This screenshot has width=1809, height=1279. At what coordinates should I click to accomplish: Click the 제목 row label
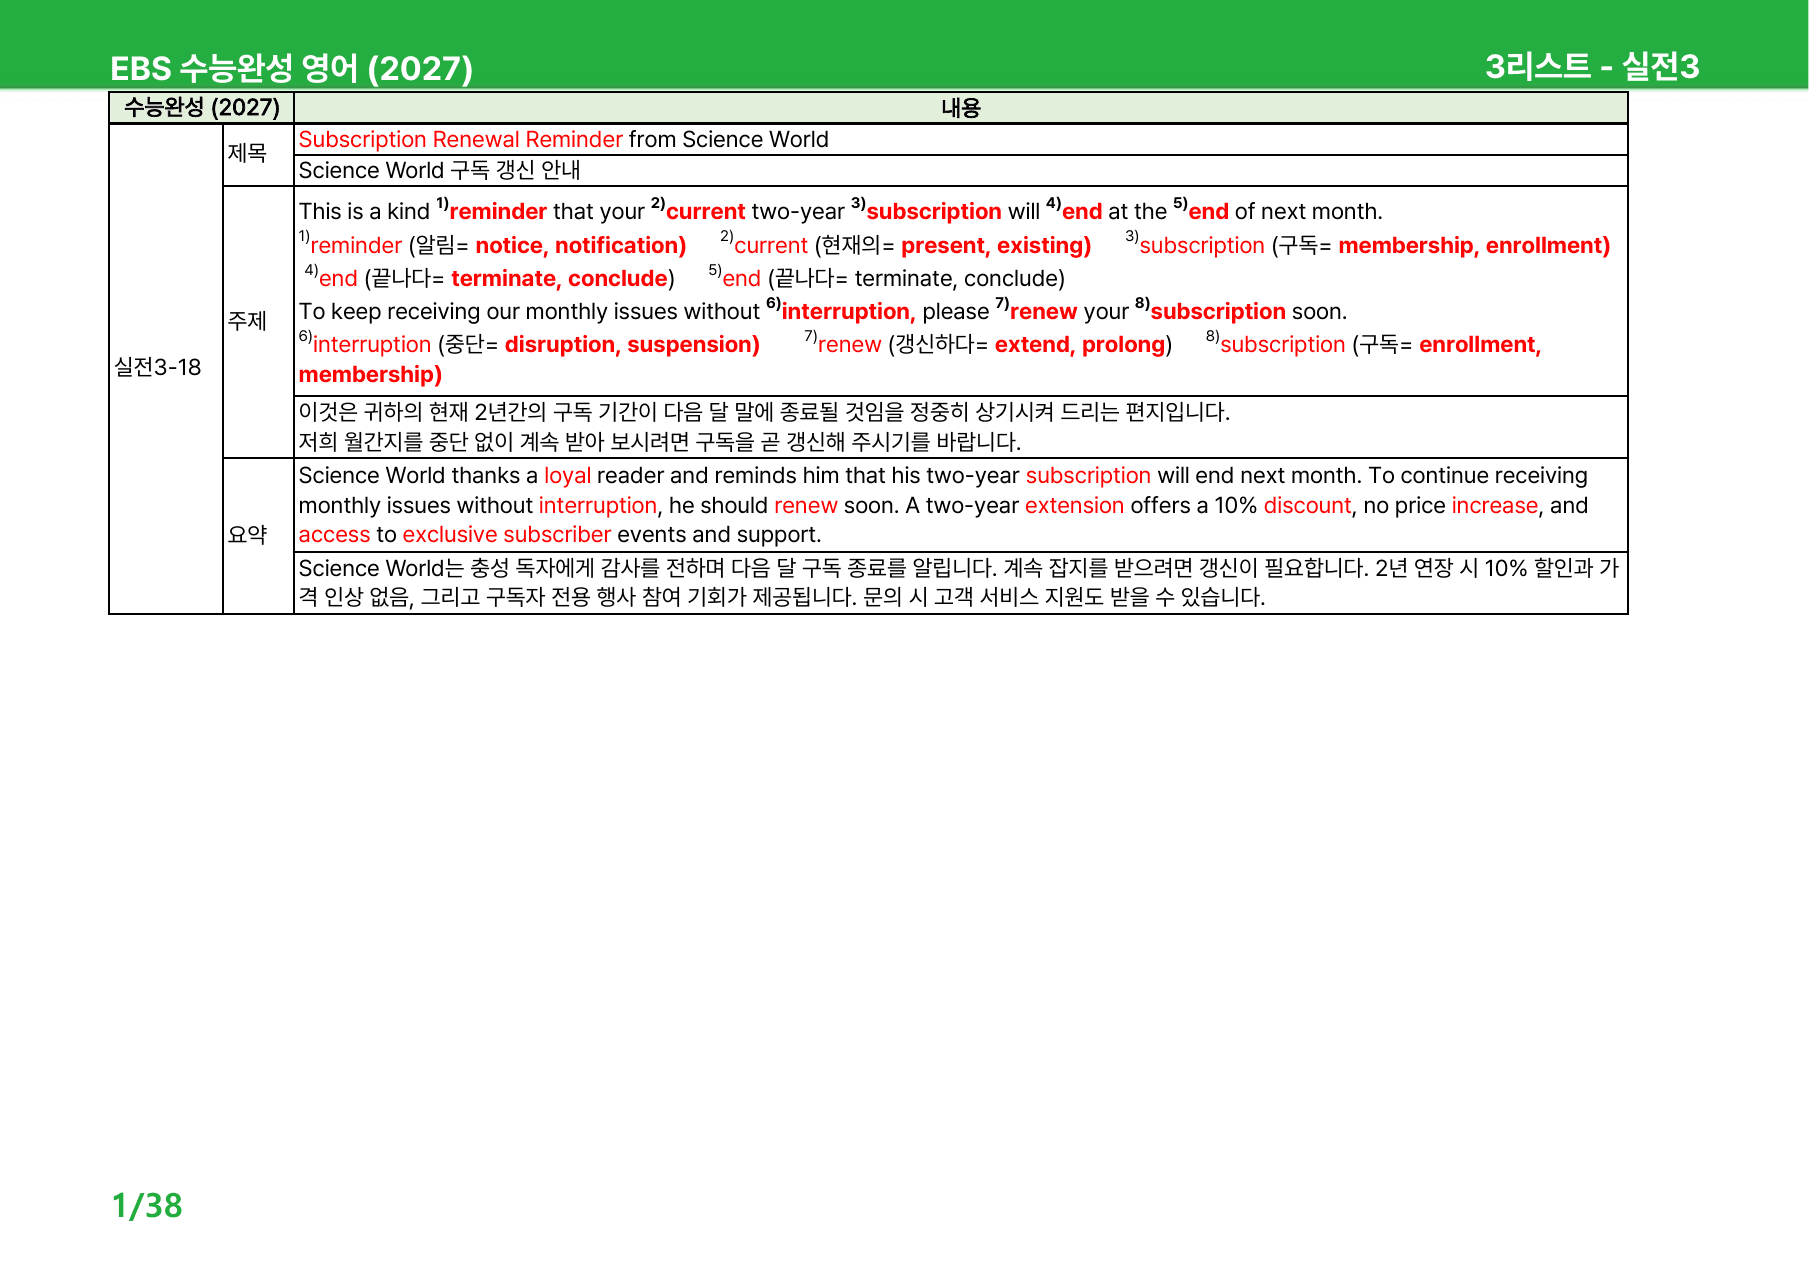[x=247, y=153]
